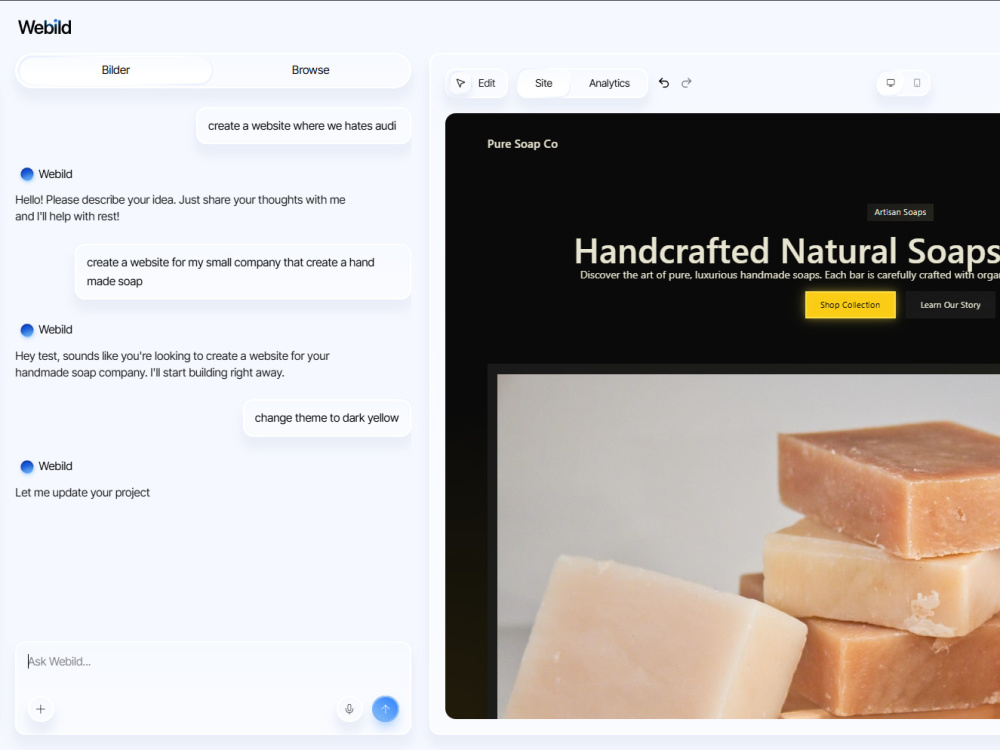Click the 'create a website where we hates audi' message
Screen dimensions: 1000x750
tap(303, 126)
